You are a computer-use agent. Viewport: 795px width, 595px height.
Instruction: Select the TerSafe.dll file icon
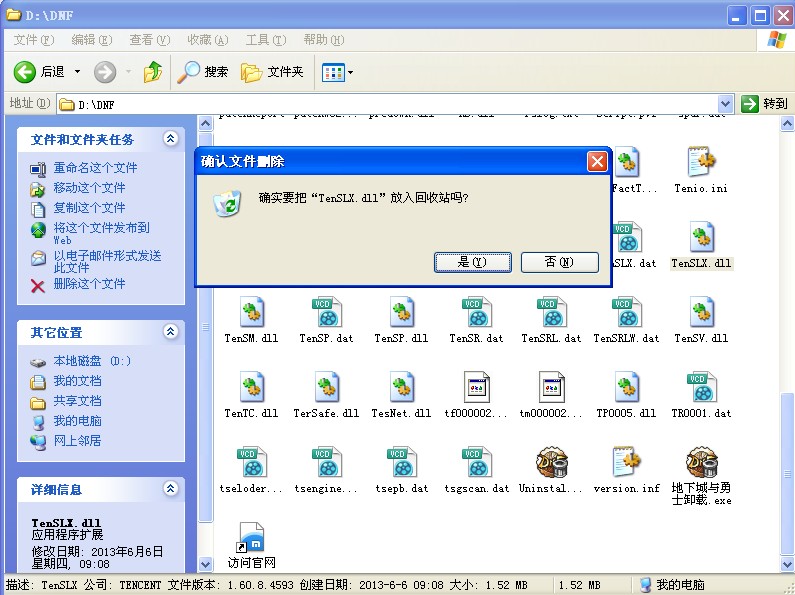pyautogui.click(x=326, y=388)
